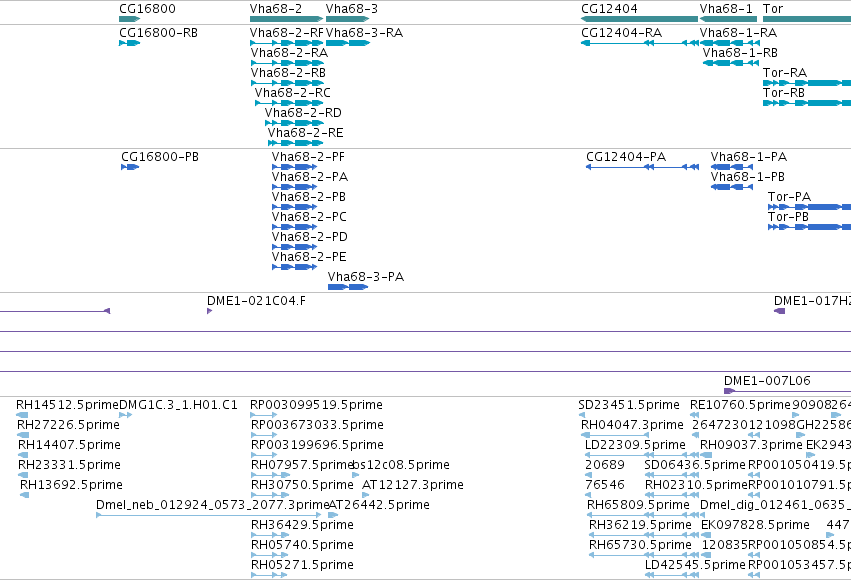Click EST AT26442.5prime
Image resolution: width=851 pixels, height=580 pixels.
[x=379, y=506]
